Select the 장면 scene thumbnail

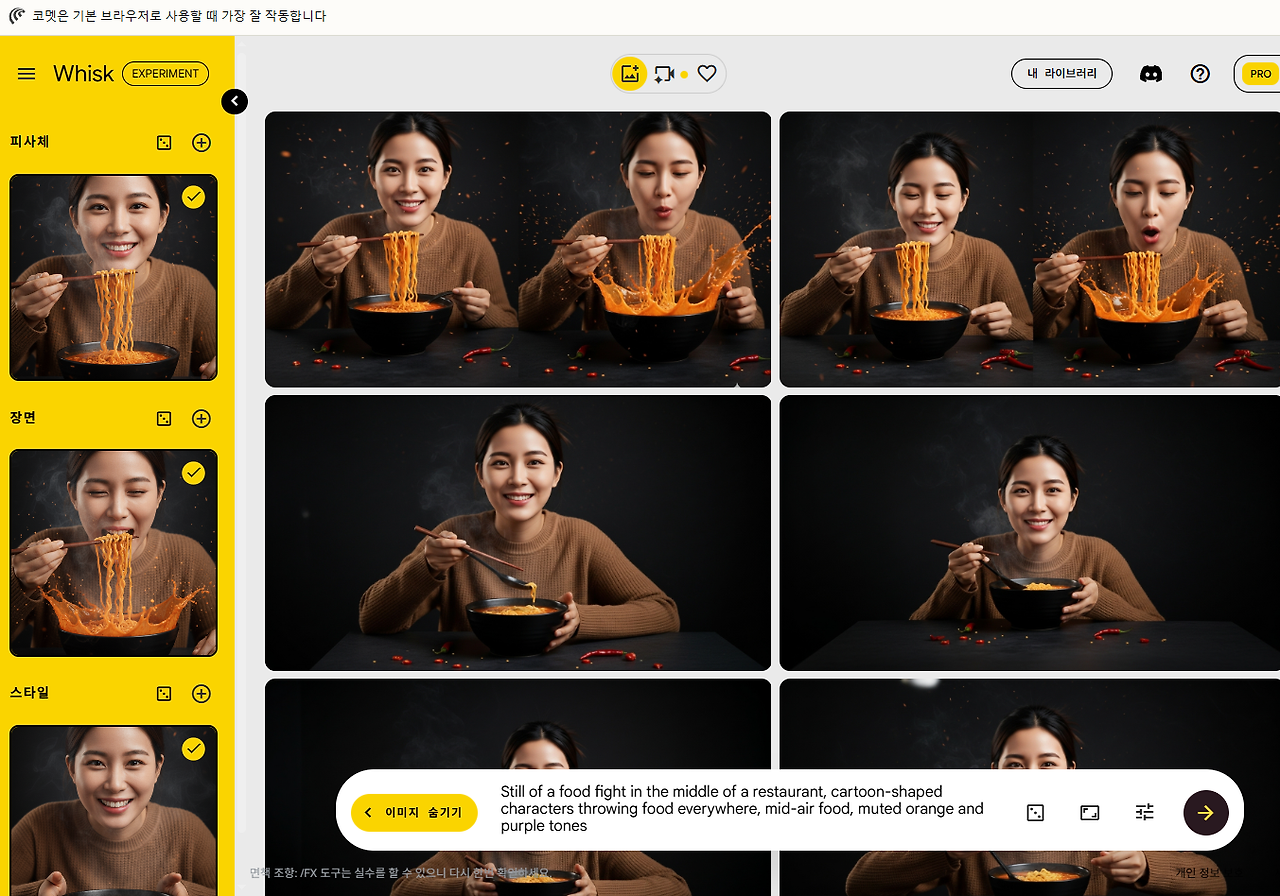113,553
